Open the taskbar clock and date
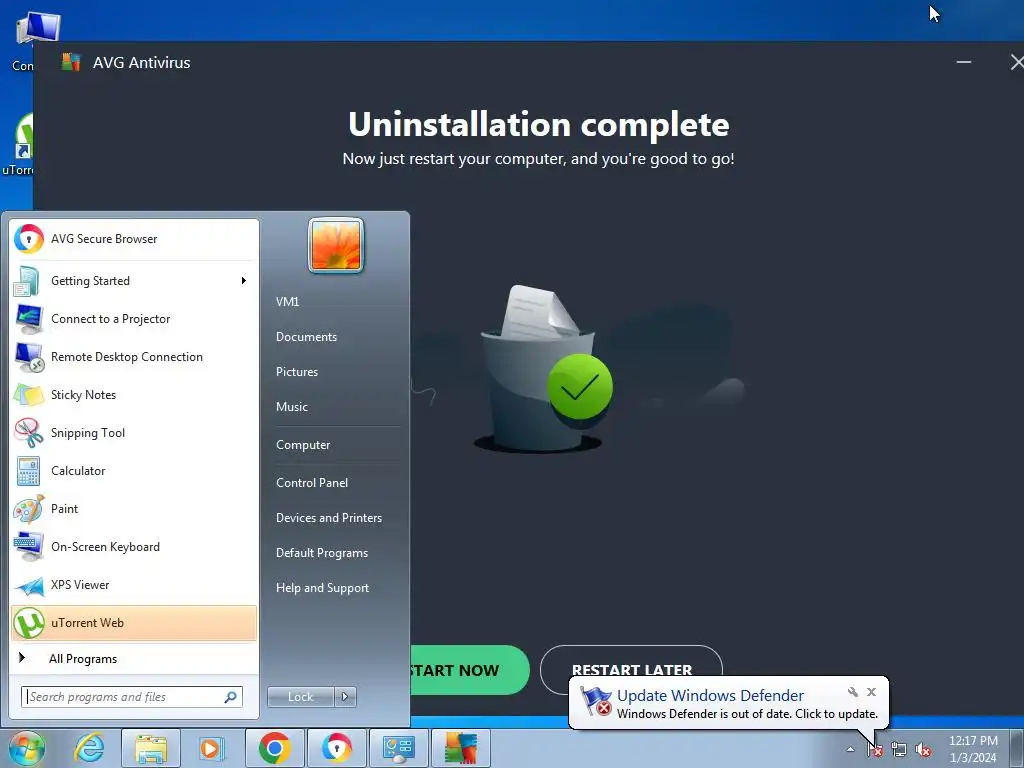The width and height of the screenshot is (1024, 768). [973, 749]
